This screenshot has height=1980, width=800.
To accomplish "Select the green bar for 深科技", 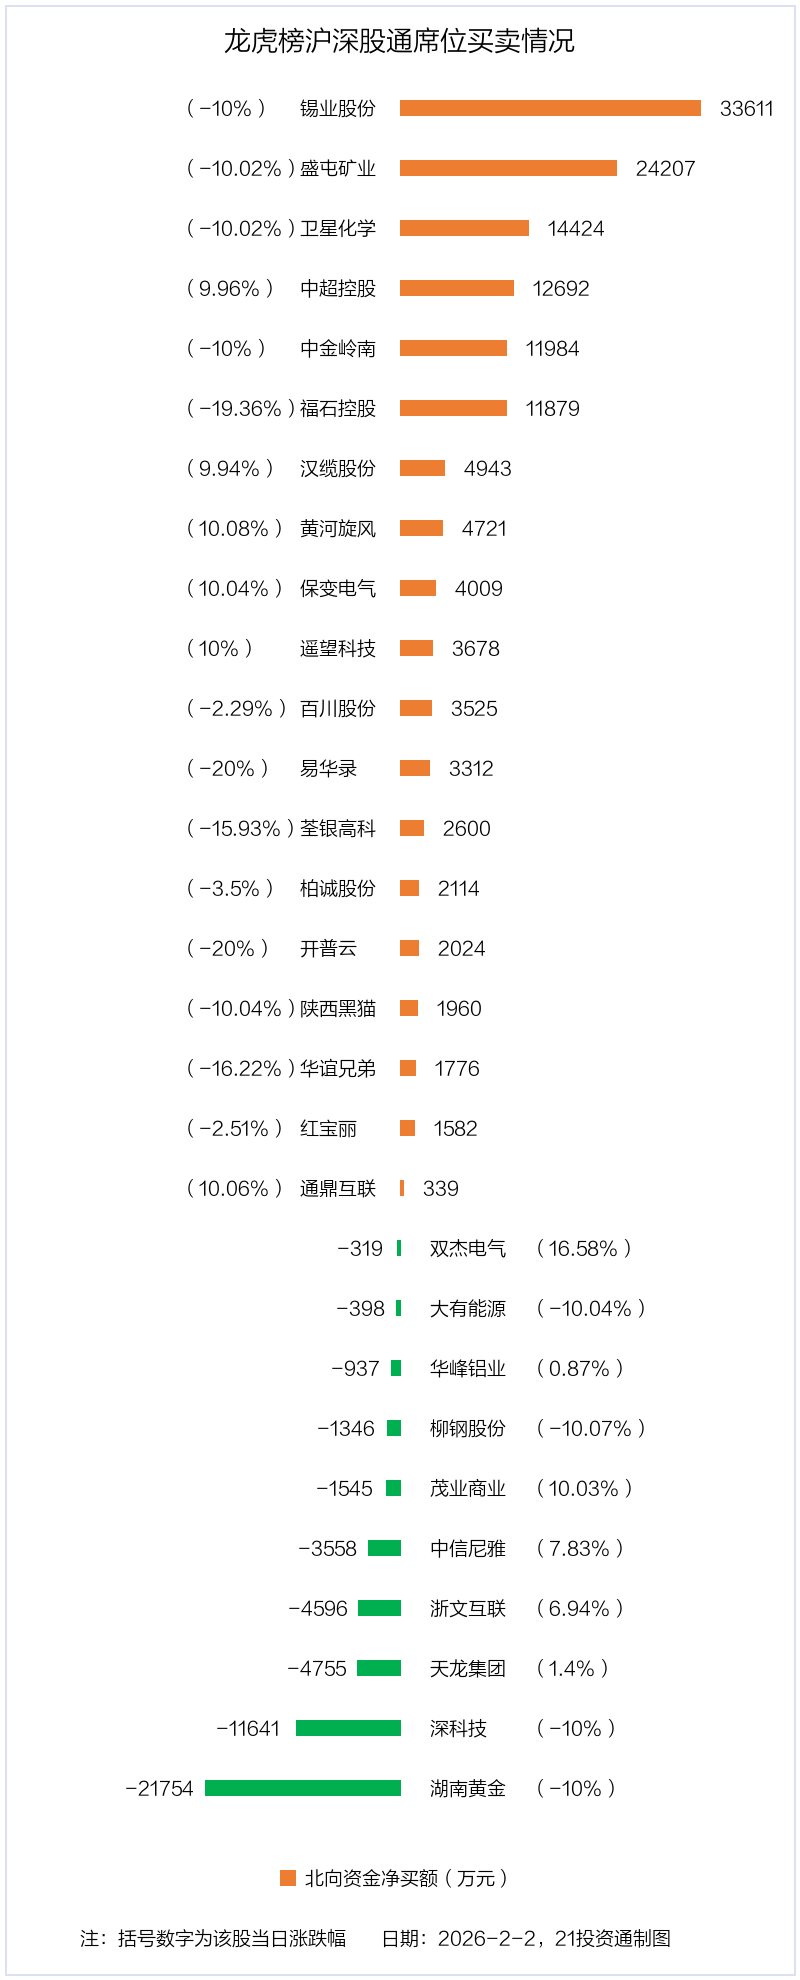I will [x=348, y=1728].
